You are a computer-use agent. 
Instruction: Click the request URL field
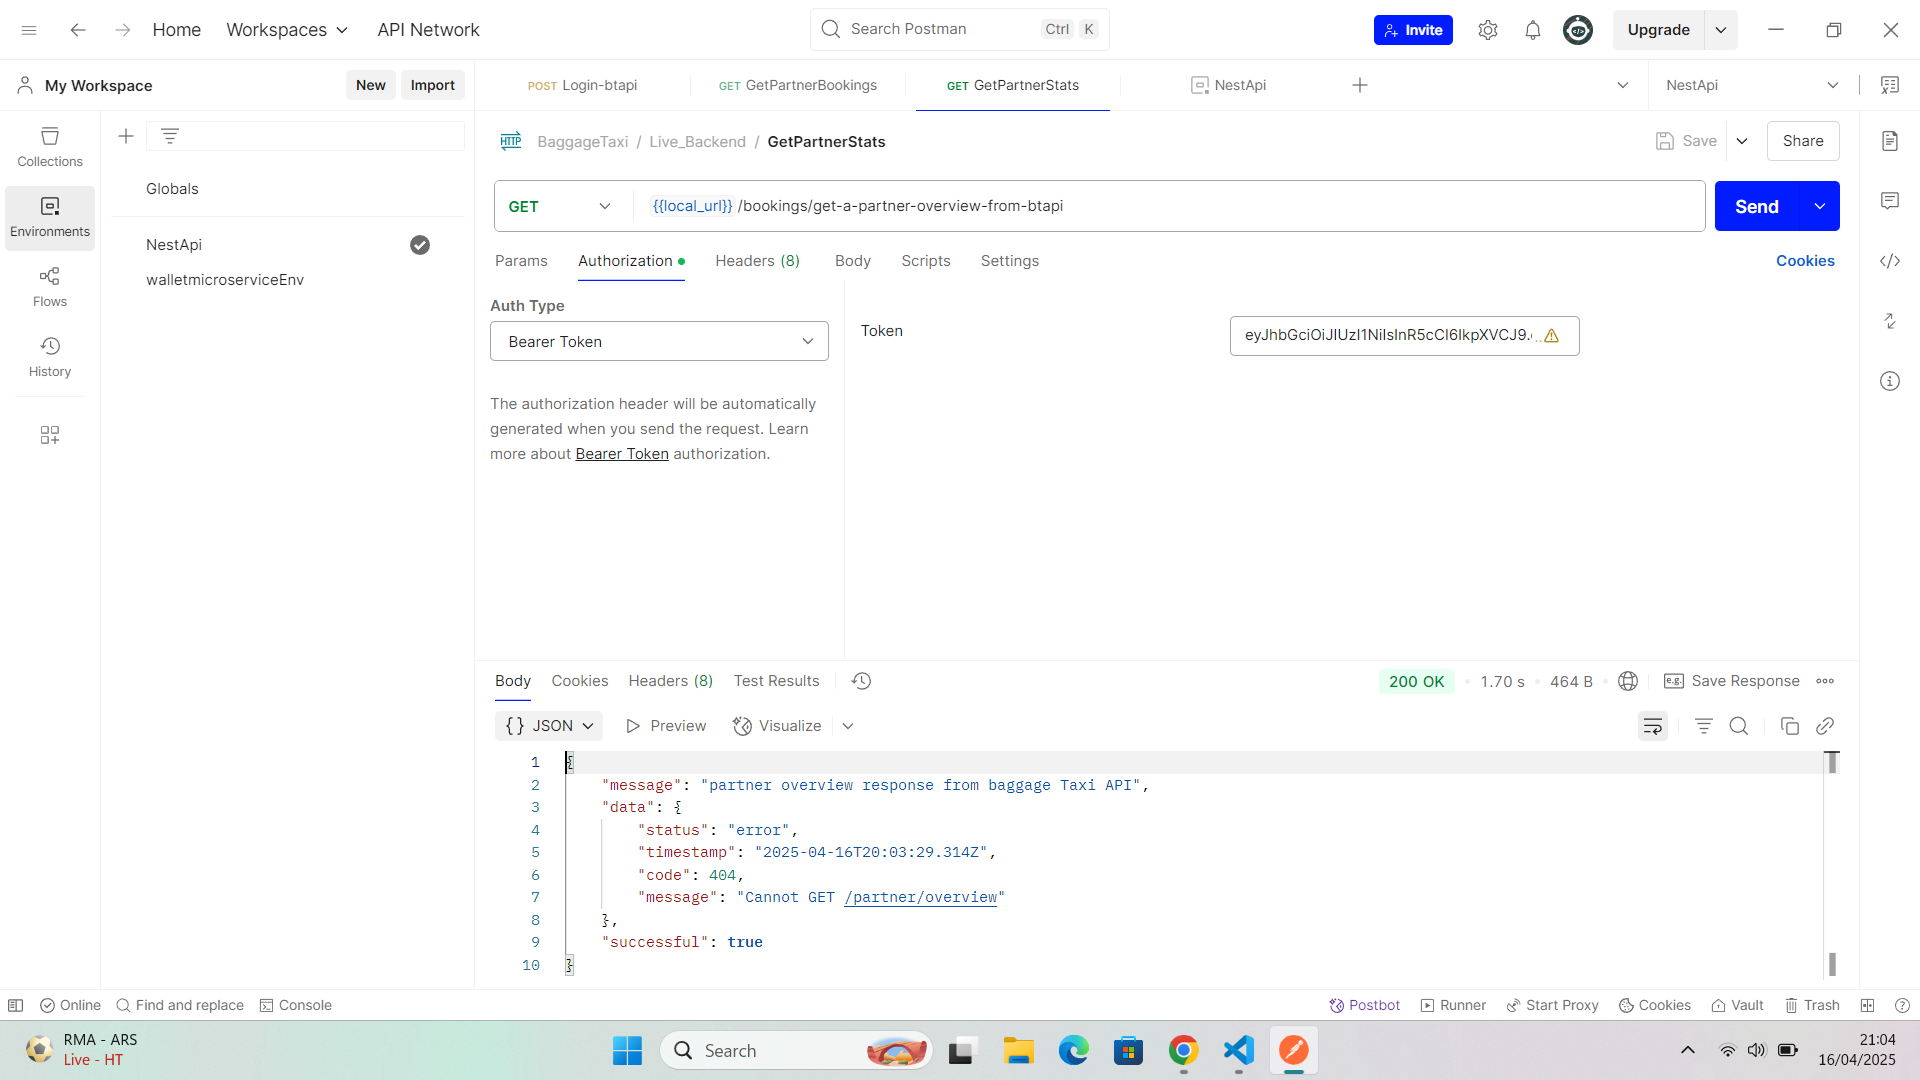click(1169, 206)
